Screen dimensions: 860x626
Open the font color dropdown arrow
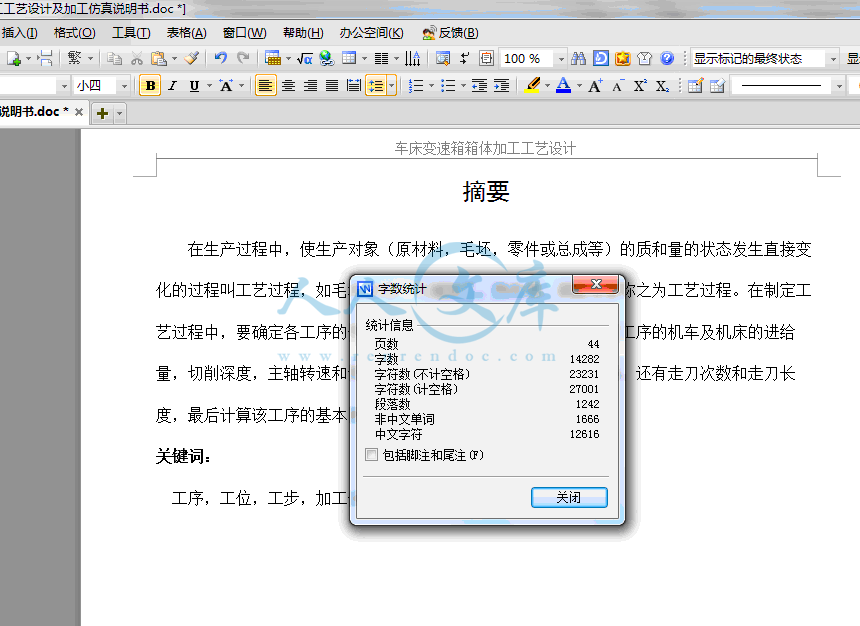click(x=579, y=86)
